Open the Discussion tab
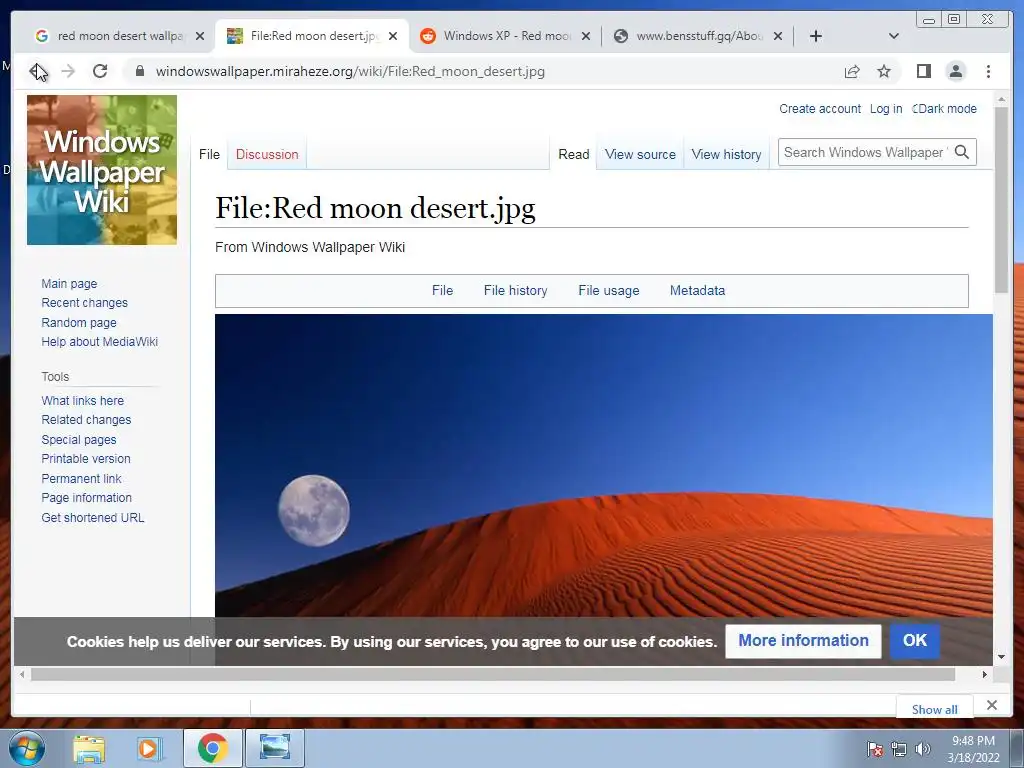 point(267,154)
